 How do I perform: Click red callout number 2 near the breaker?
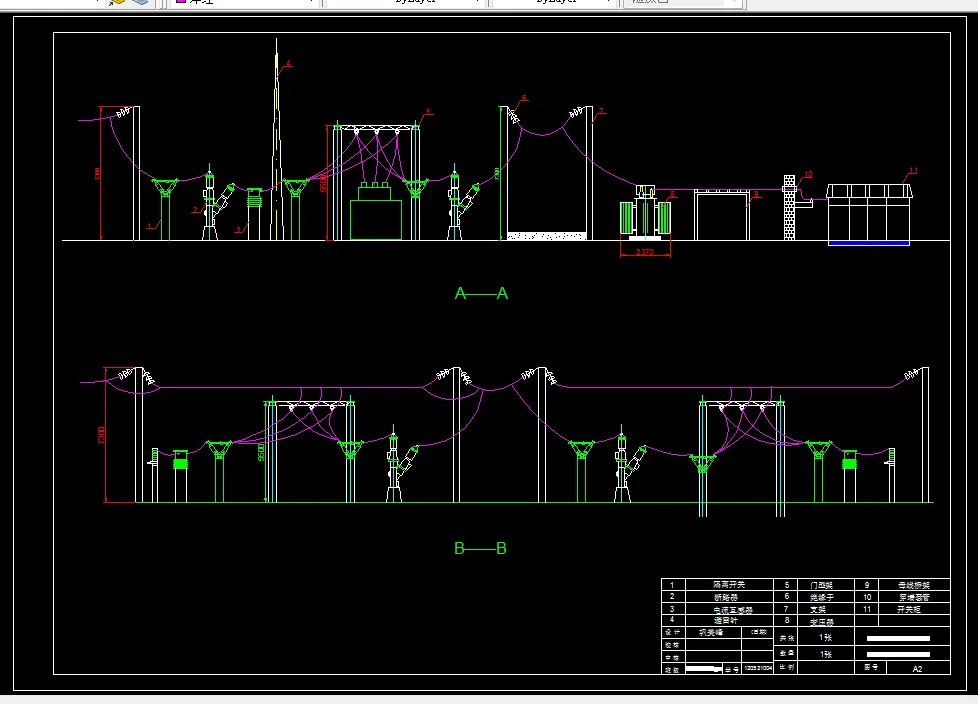click(195, 210)
